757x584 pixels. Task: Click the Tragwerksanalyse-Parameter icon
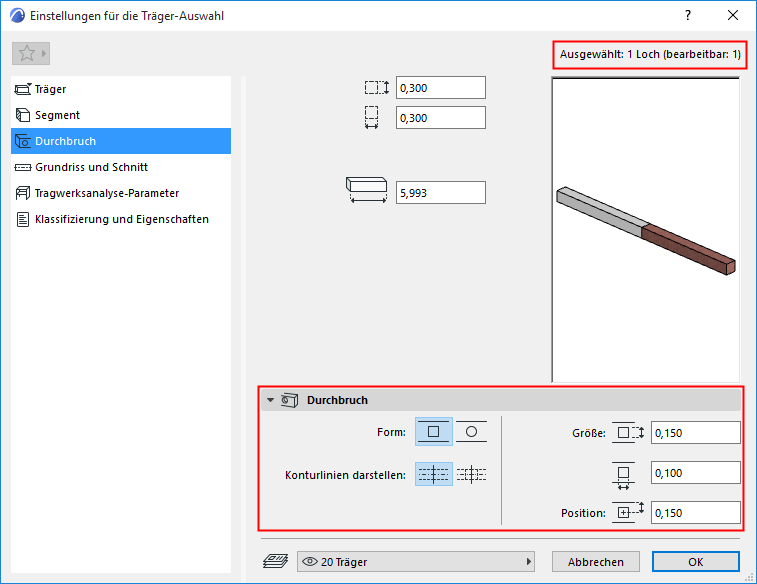[x=23, y=193]
